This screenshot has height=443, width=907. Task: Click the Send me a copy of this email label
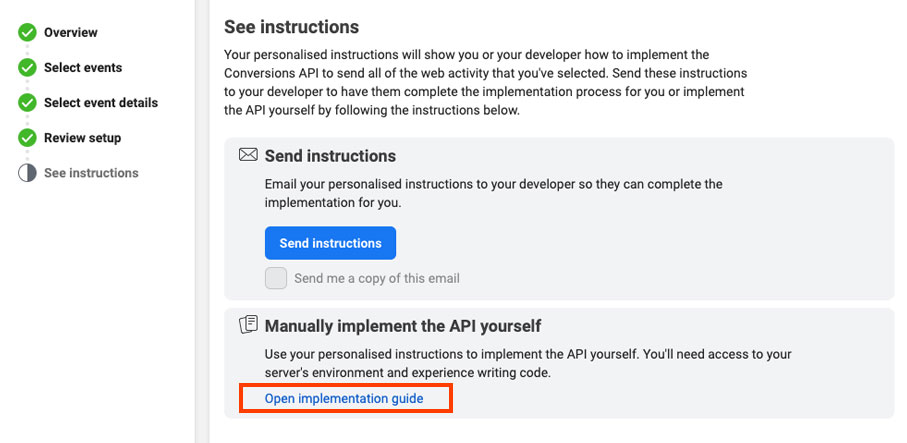coord(377,278)
